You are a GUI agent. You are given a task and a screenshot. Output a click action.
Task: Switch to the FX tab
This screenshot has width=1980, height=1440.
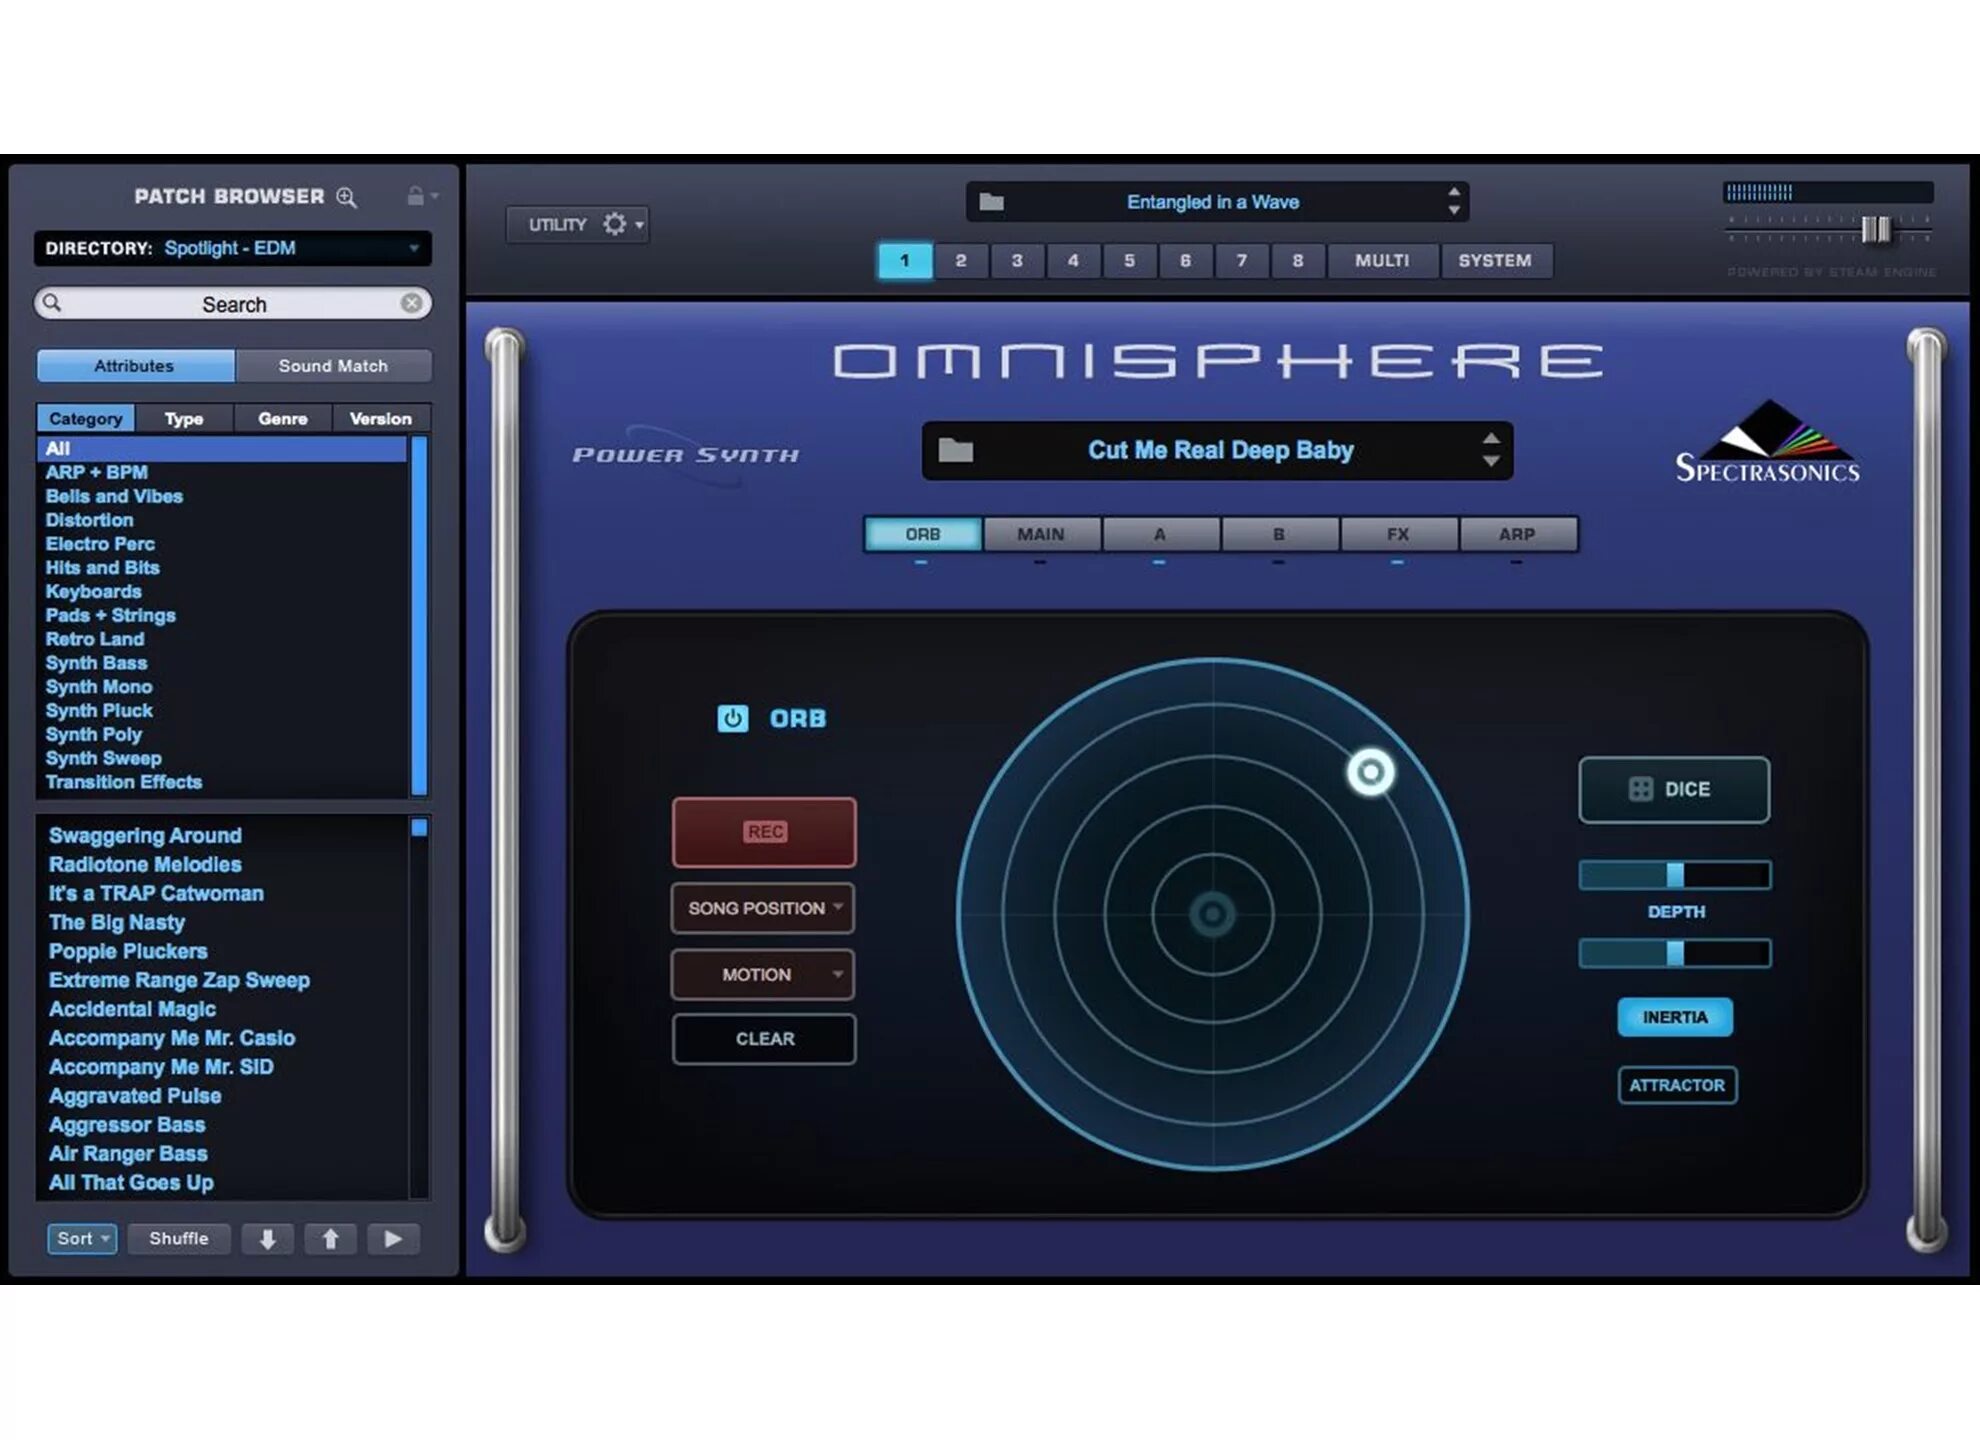point(1397,534)
